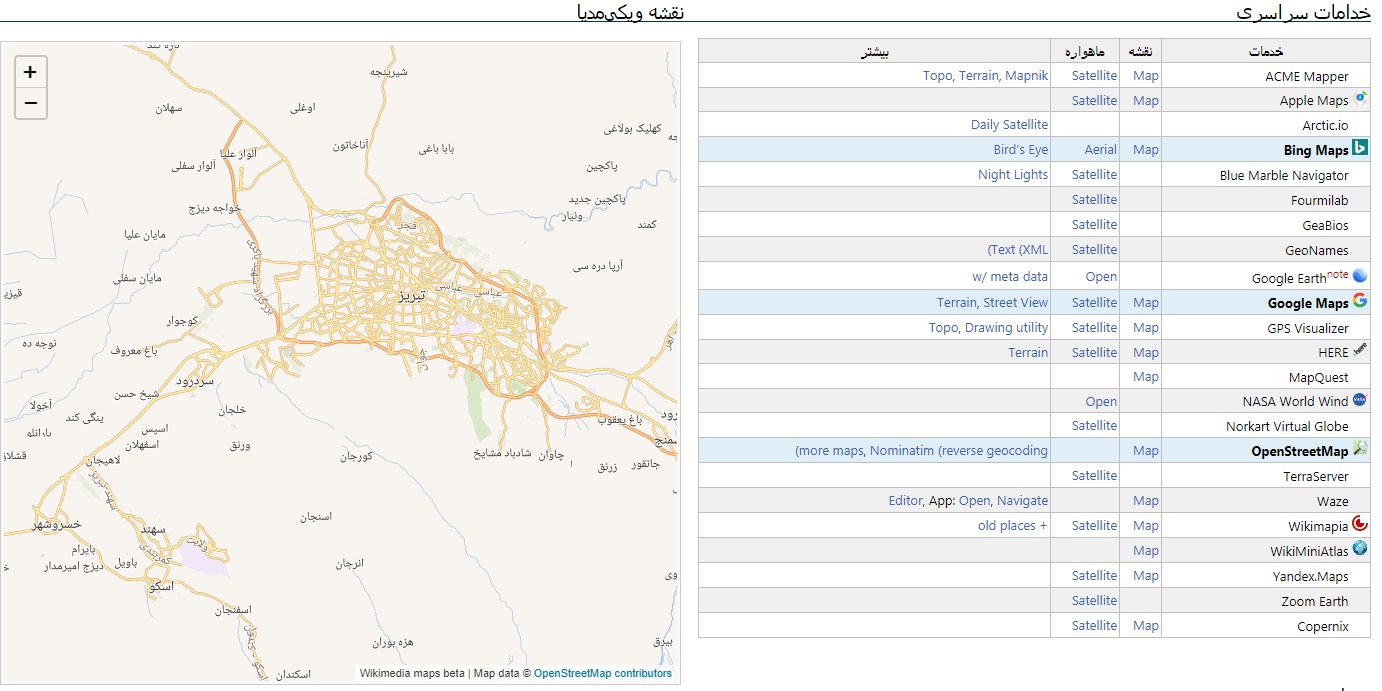Open GeoNames Text (XML) link
Viewport: 1382px width, 691px height.
[1018, 250]
